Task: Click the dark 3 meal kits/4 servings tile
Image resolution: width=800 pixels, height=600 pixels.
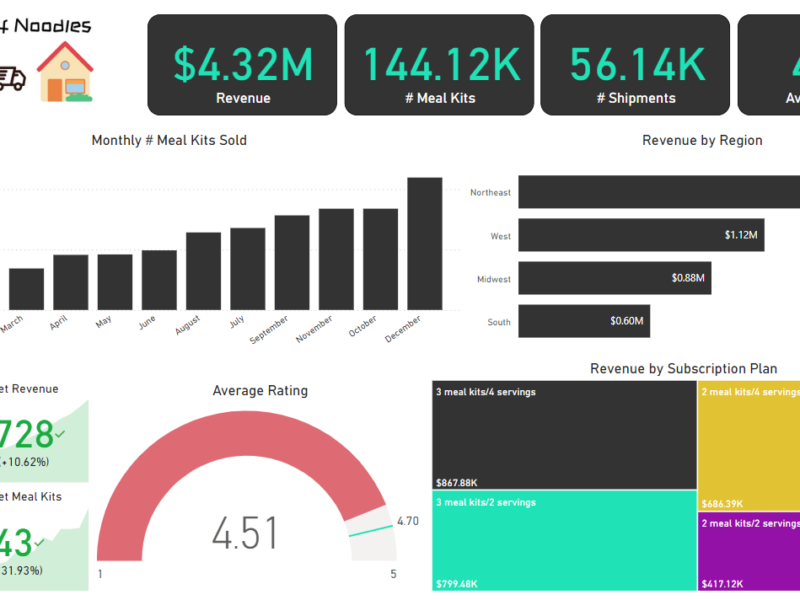Action: pos(564,435)
